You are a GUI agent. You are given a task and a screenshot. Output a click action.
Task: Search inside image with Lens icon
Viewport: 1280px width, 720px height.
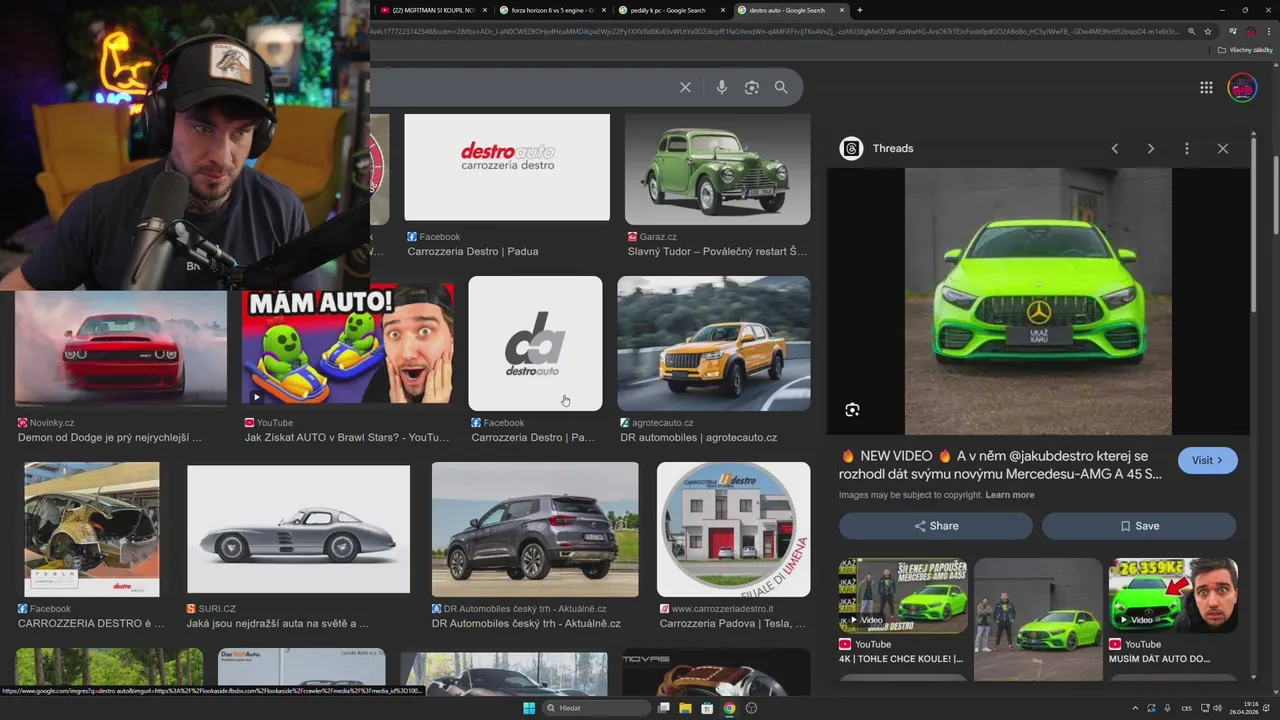click(852, 410)
